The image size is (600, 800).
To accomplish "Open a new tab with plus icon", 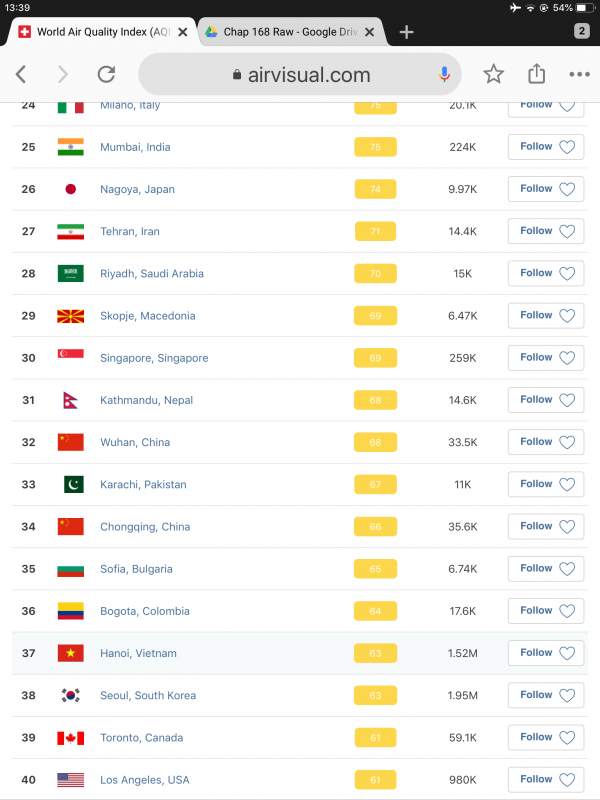I will (406, 32).
